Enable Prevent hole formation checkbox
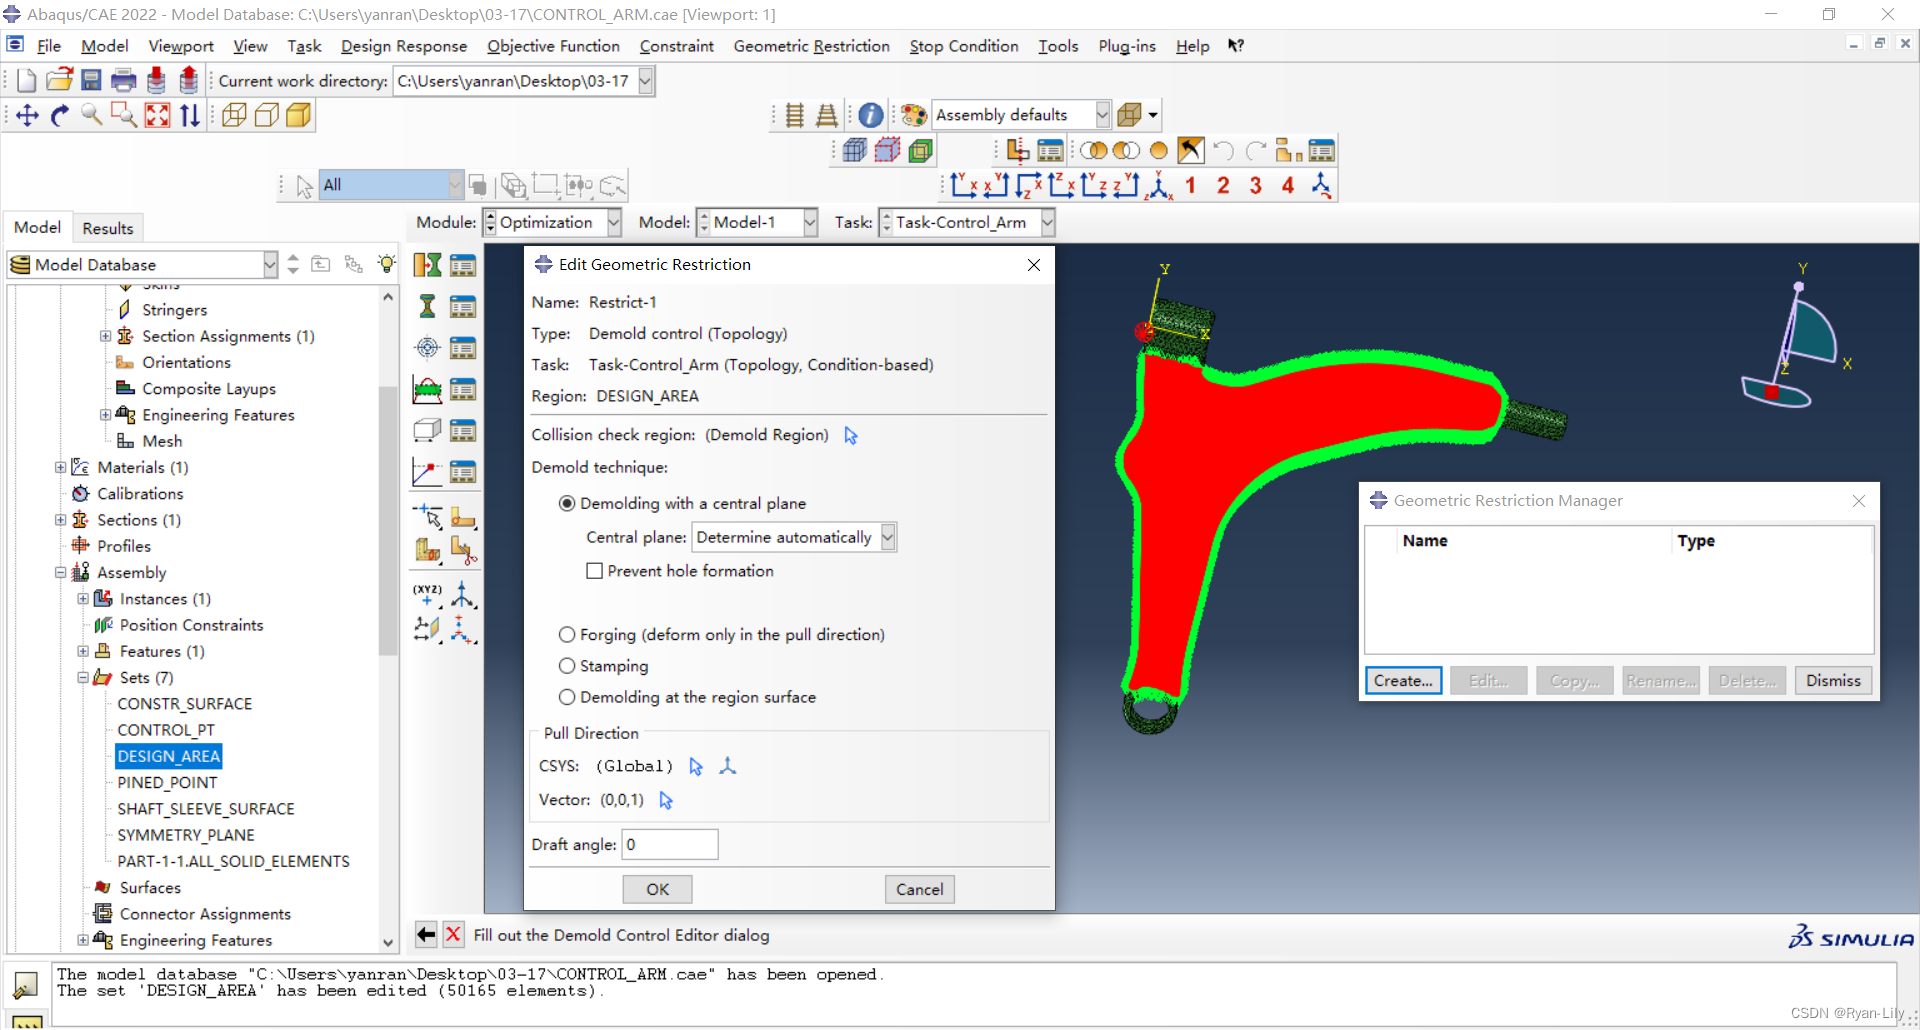Screen dimensions: 1920x1030 [x=595, y=571]
